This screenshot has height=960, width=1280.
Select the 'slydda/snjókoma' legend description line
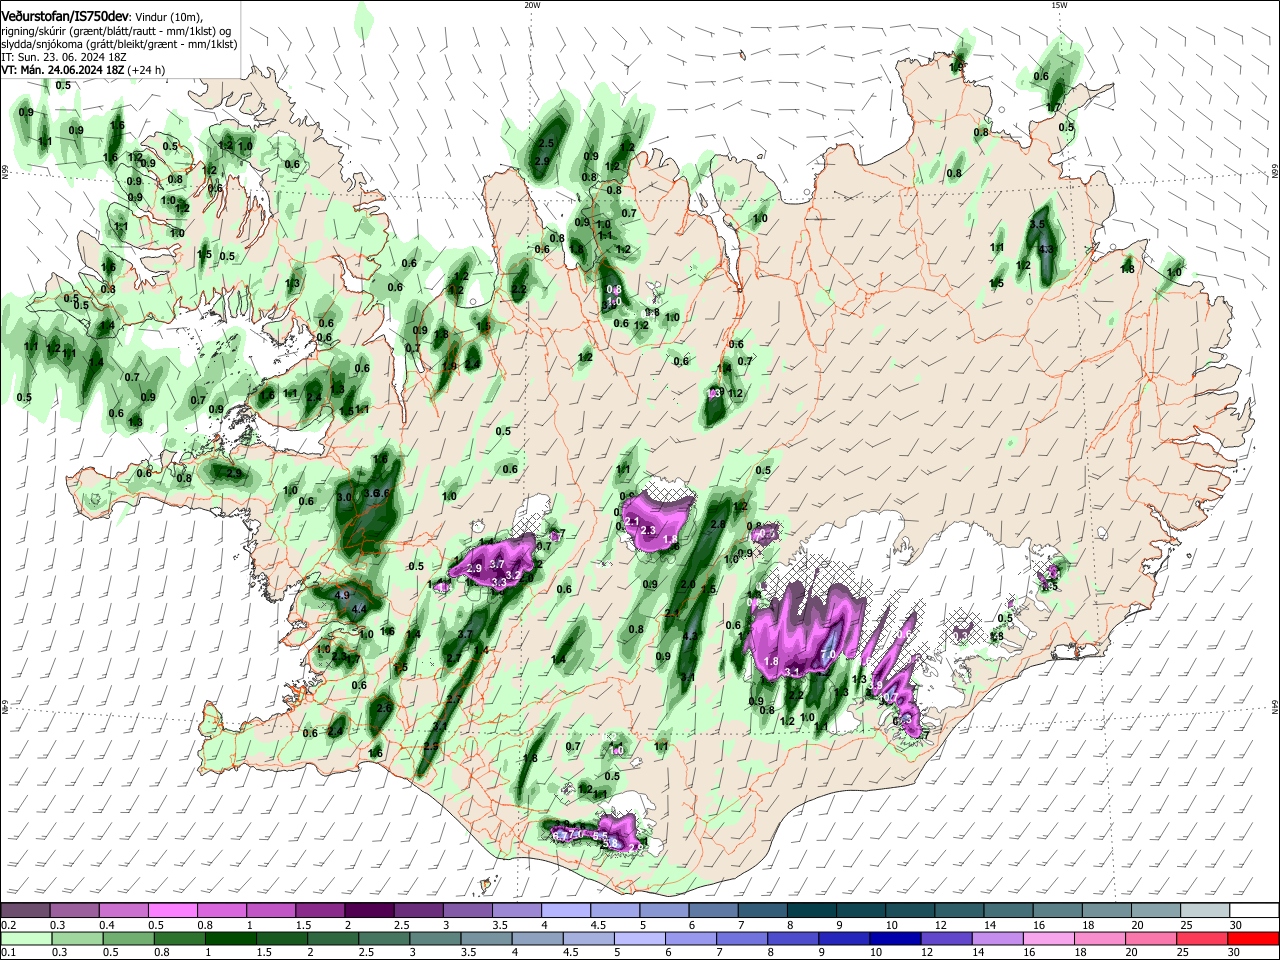pos(118,44)
